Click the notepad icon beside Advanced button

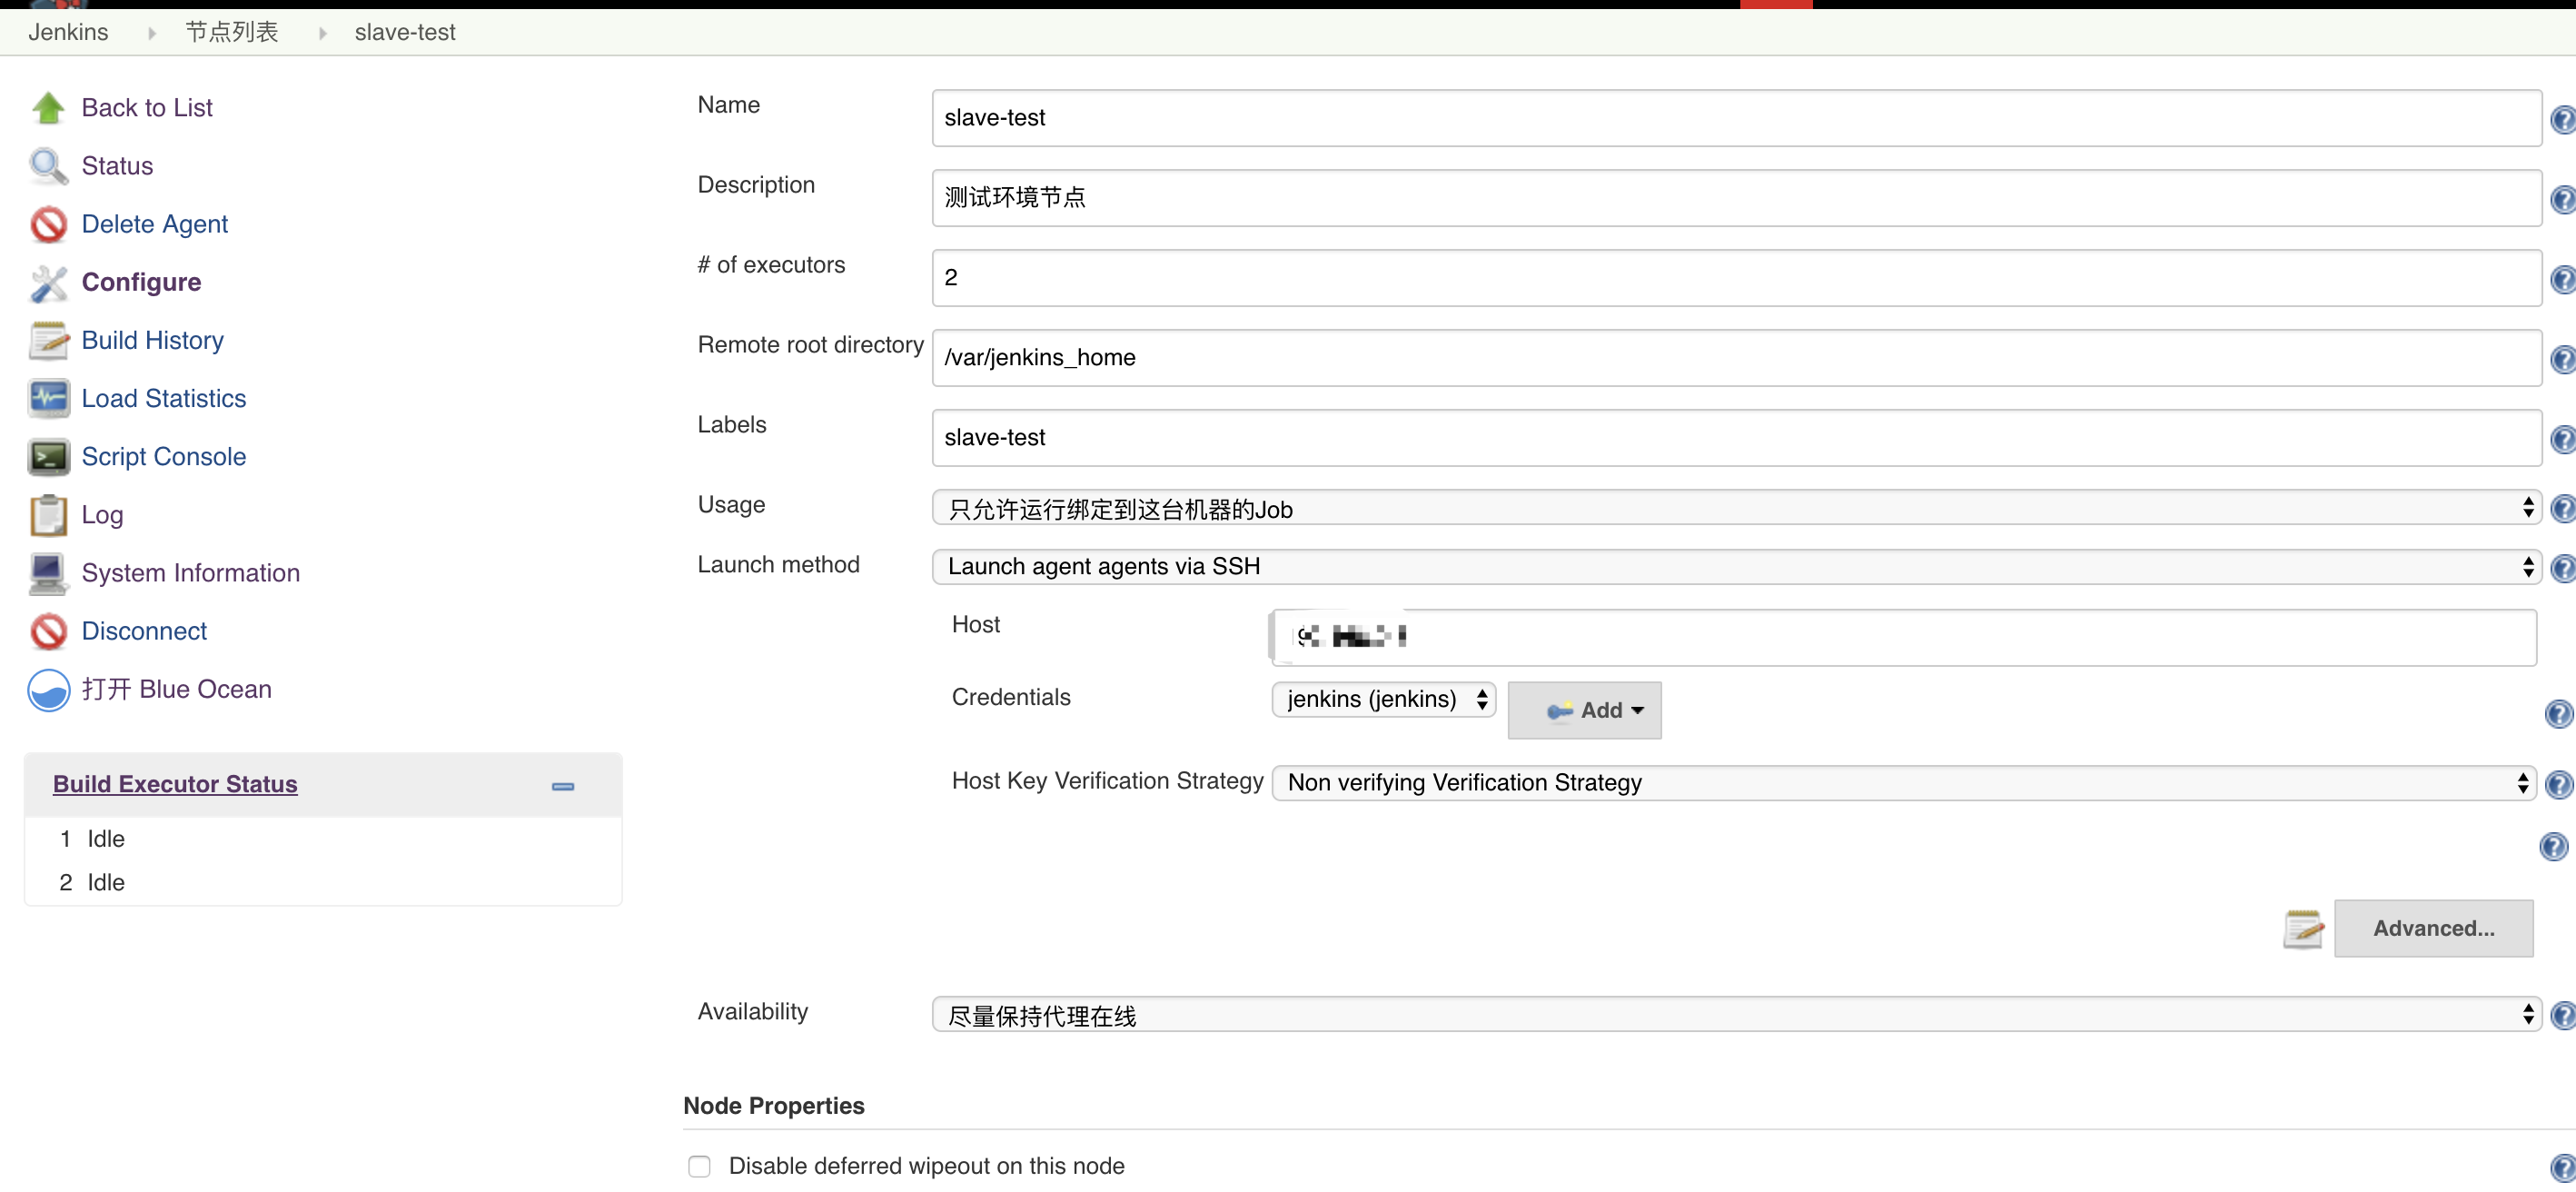pos(2303,929)
